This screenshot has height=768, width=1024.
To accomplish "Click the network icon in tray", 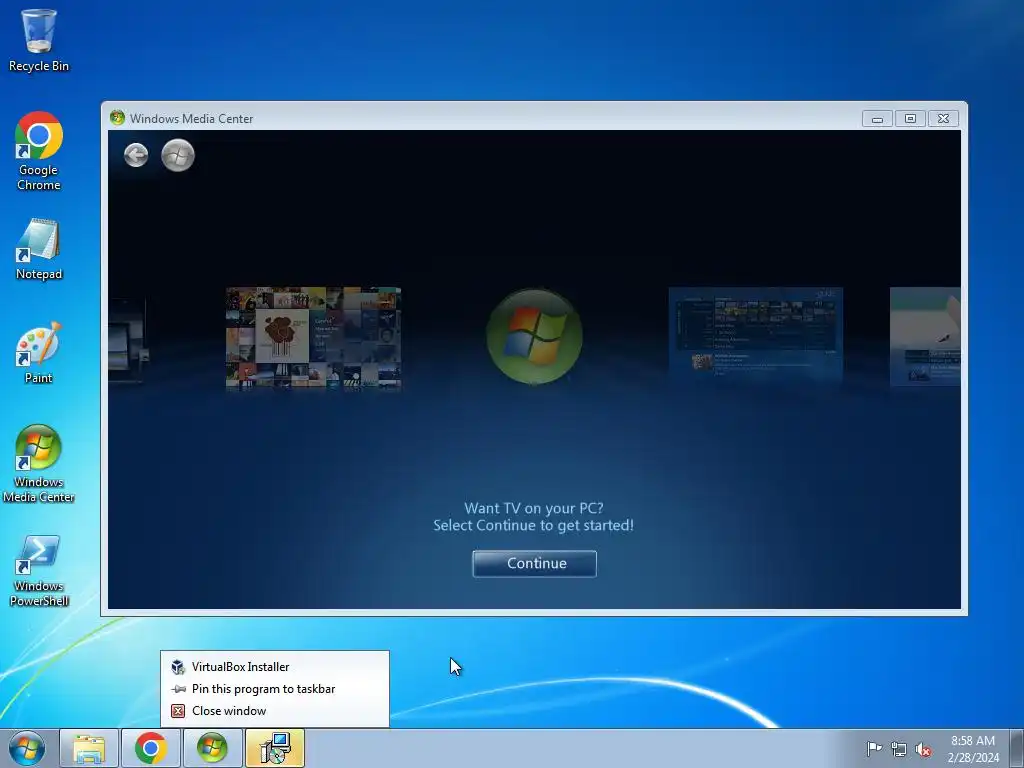I will (x=899, y=749).
